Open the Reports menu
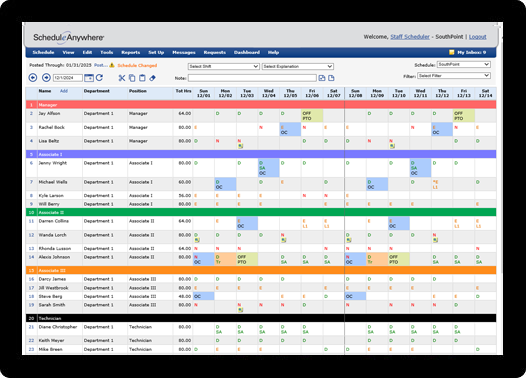This screenshot has height=378, width=526. [x=130, y=52]
